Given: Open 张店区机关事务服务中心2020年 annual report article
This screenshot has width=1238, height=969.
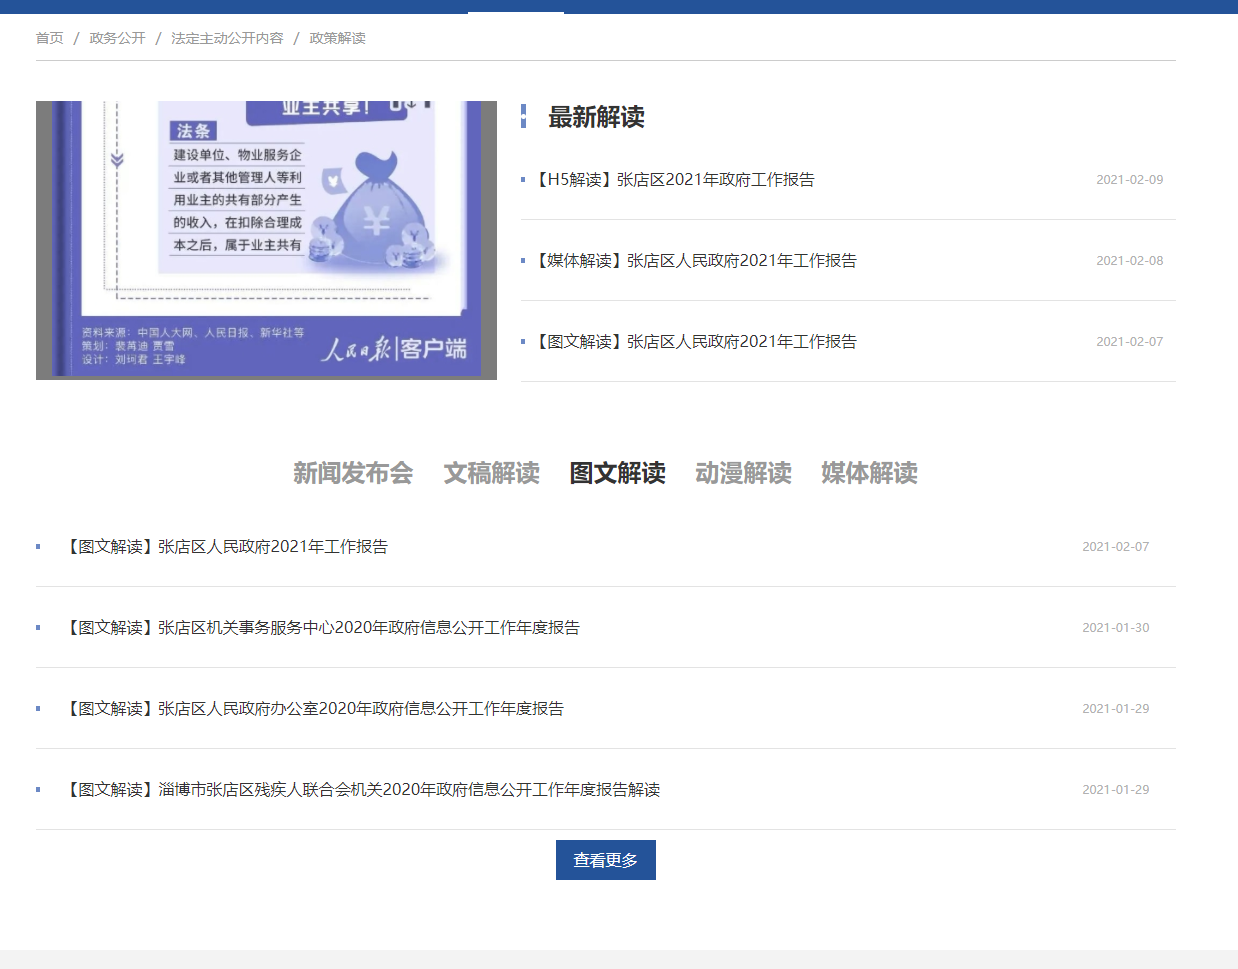Looking at the screenshot, I should [x=322, y=628].
